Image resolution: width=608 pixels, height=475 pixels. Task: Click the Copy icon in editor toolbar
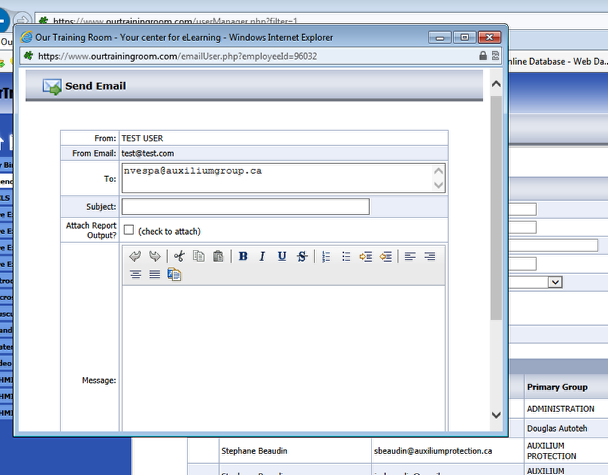point(199,256)
